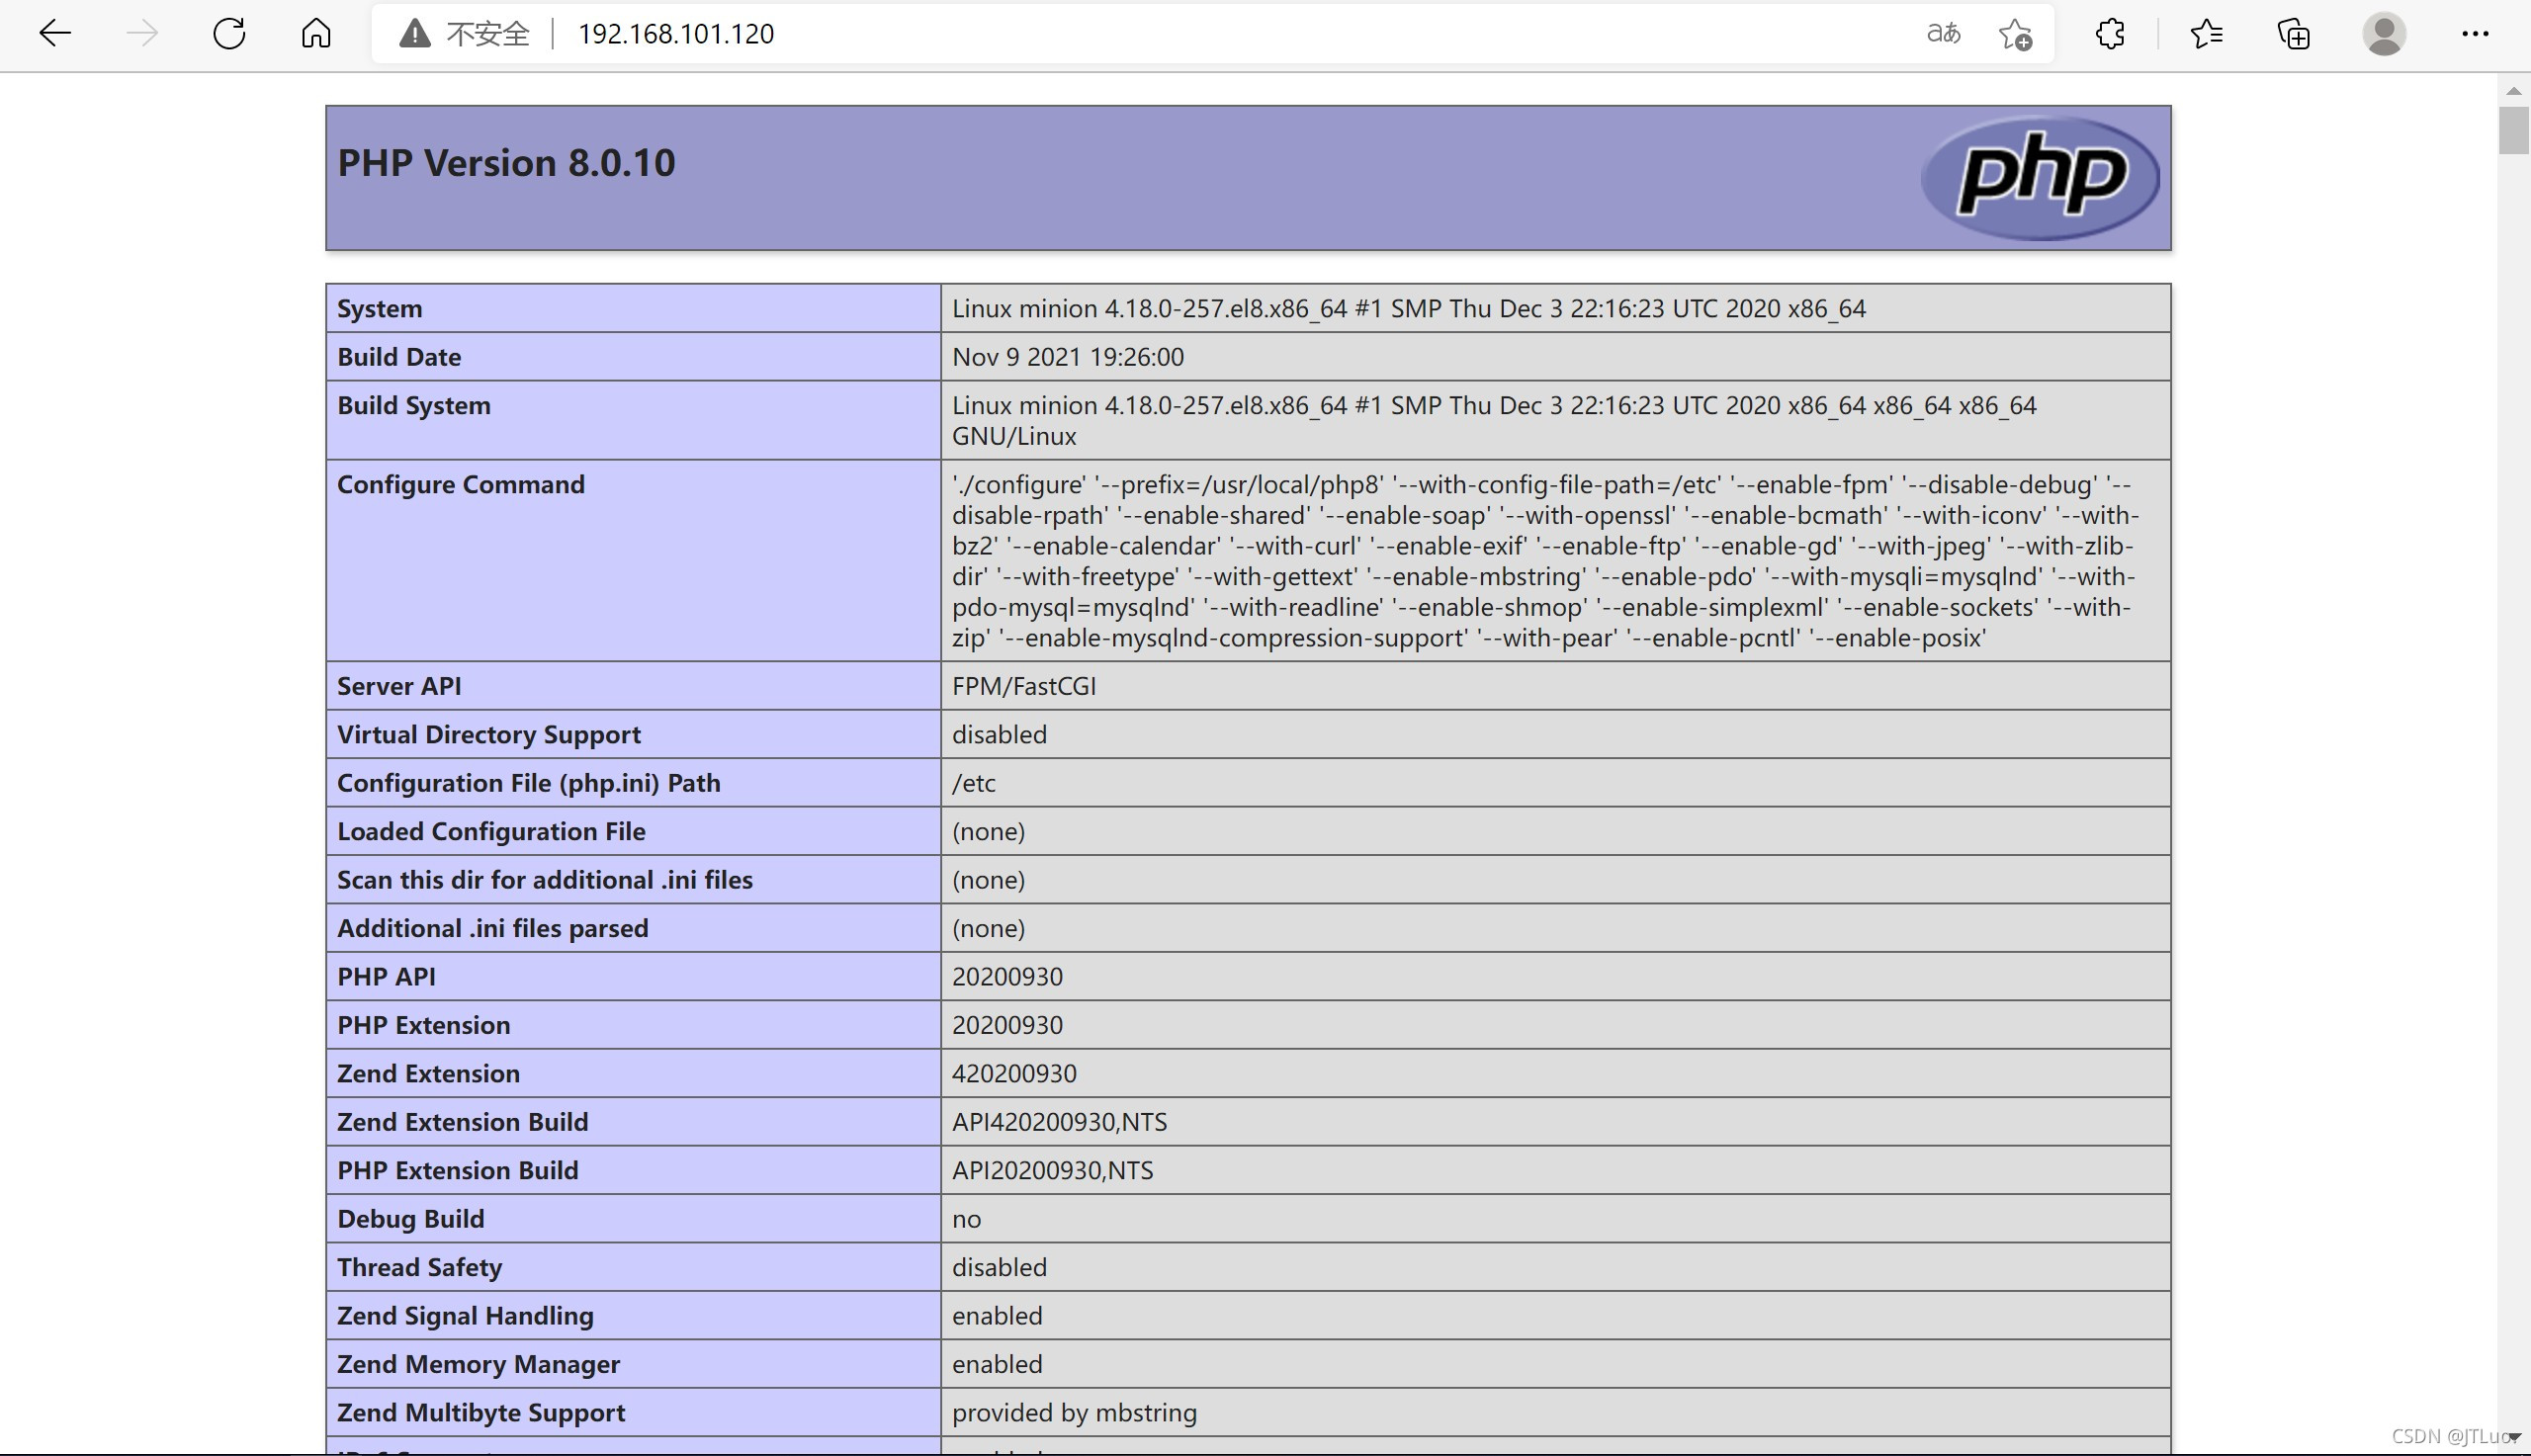The image size is (2531, 1456).
Task: Open the translate page icon
Action: pos(1943,34)
